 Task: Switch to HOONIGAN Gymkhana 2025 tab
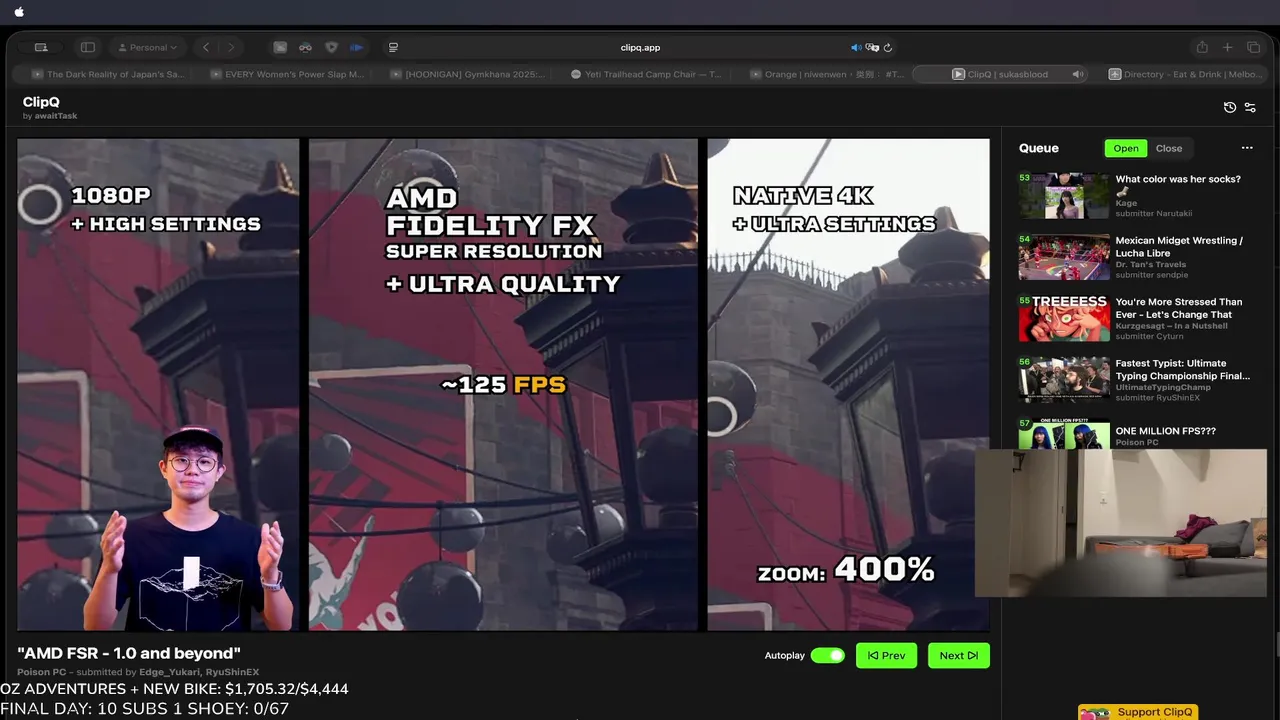tap(468, 74)
